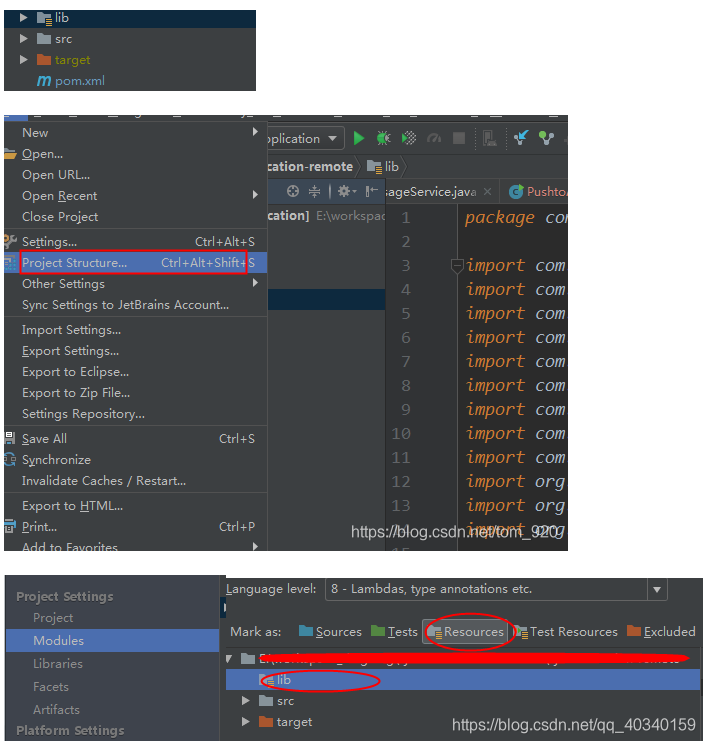Screen dimensions: 706x744
Task: Select src folder in the top tree
Action: [55, 39]
